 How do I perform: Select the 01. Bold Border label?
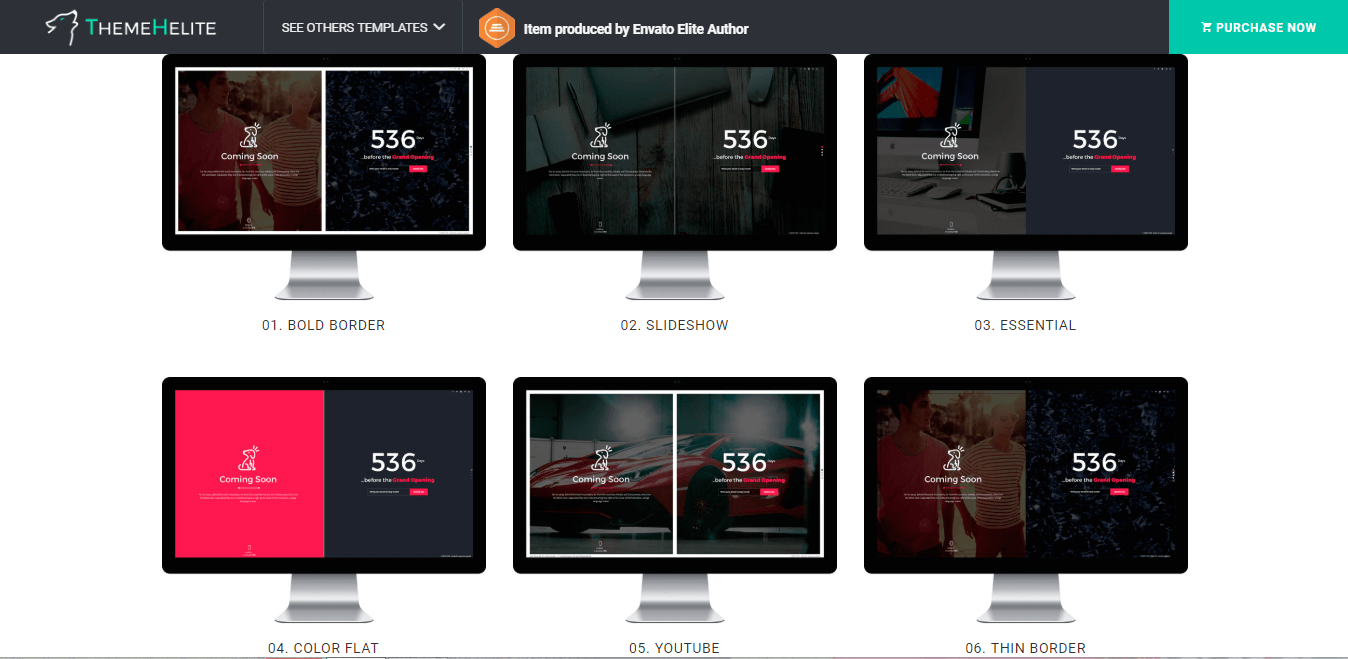tap(323, 325)
